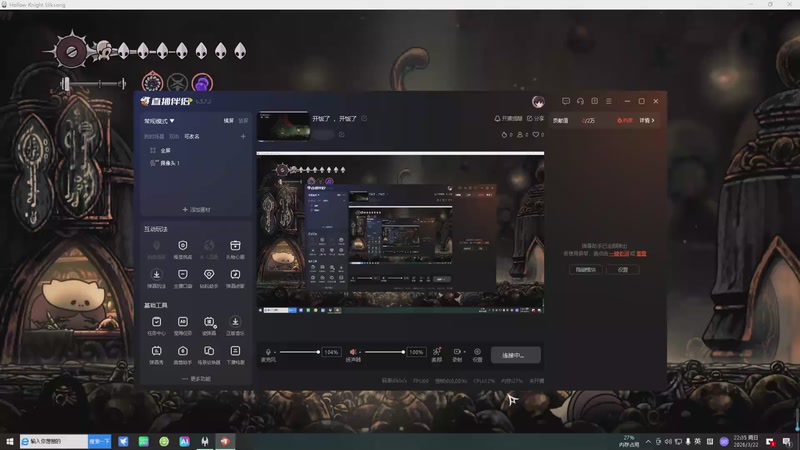Click the 100% speaker volume field
This screenshot has width=800, height=450.
[x=416, y=352]
